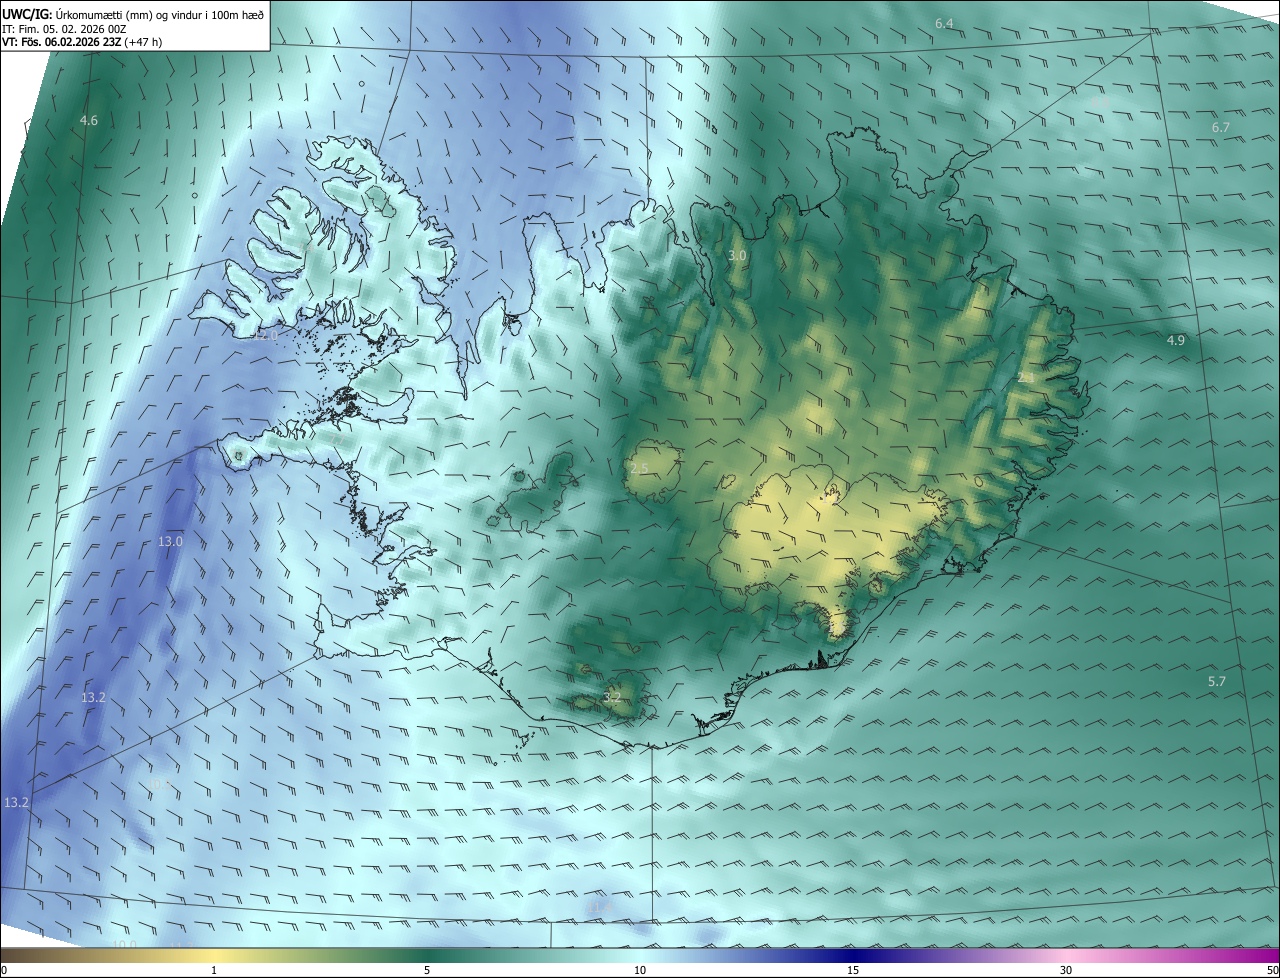
Task: Click the title text 'Úrkomumætti (mm) og vindur í 100m hæð'
Action: click(160, 14)
